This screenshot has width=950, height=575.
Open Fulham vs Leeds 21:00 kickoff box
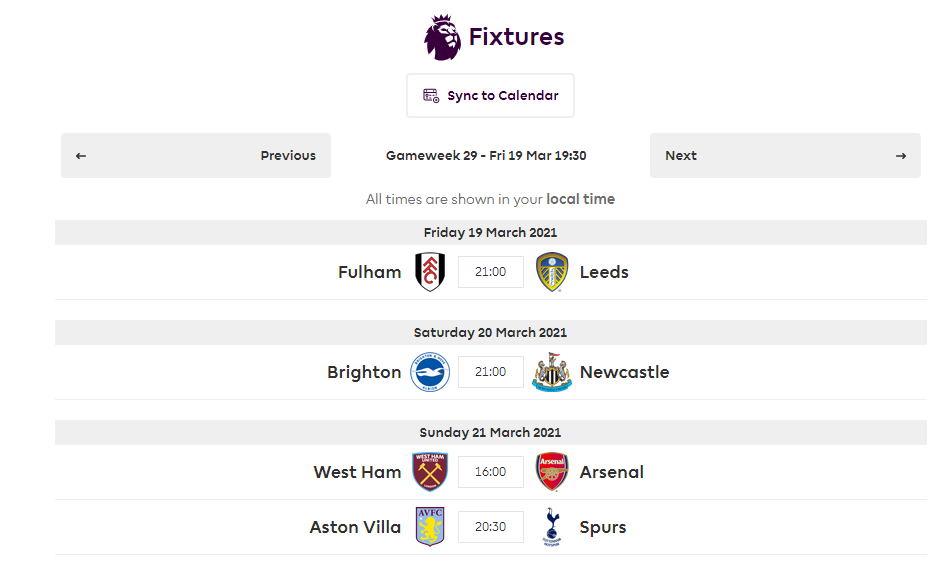point(491,272)
